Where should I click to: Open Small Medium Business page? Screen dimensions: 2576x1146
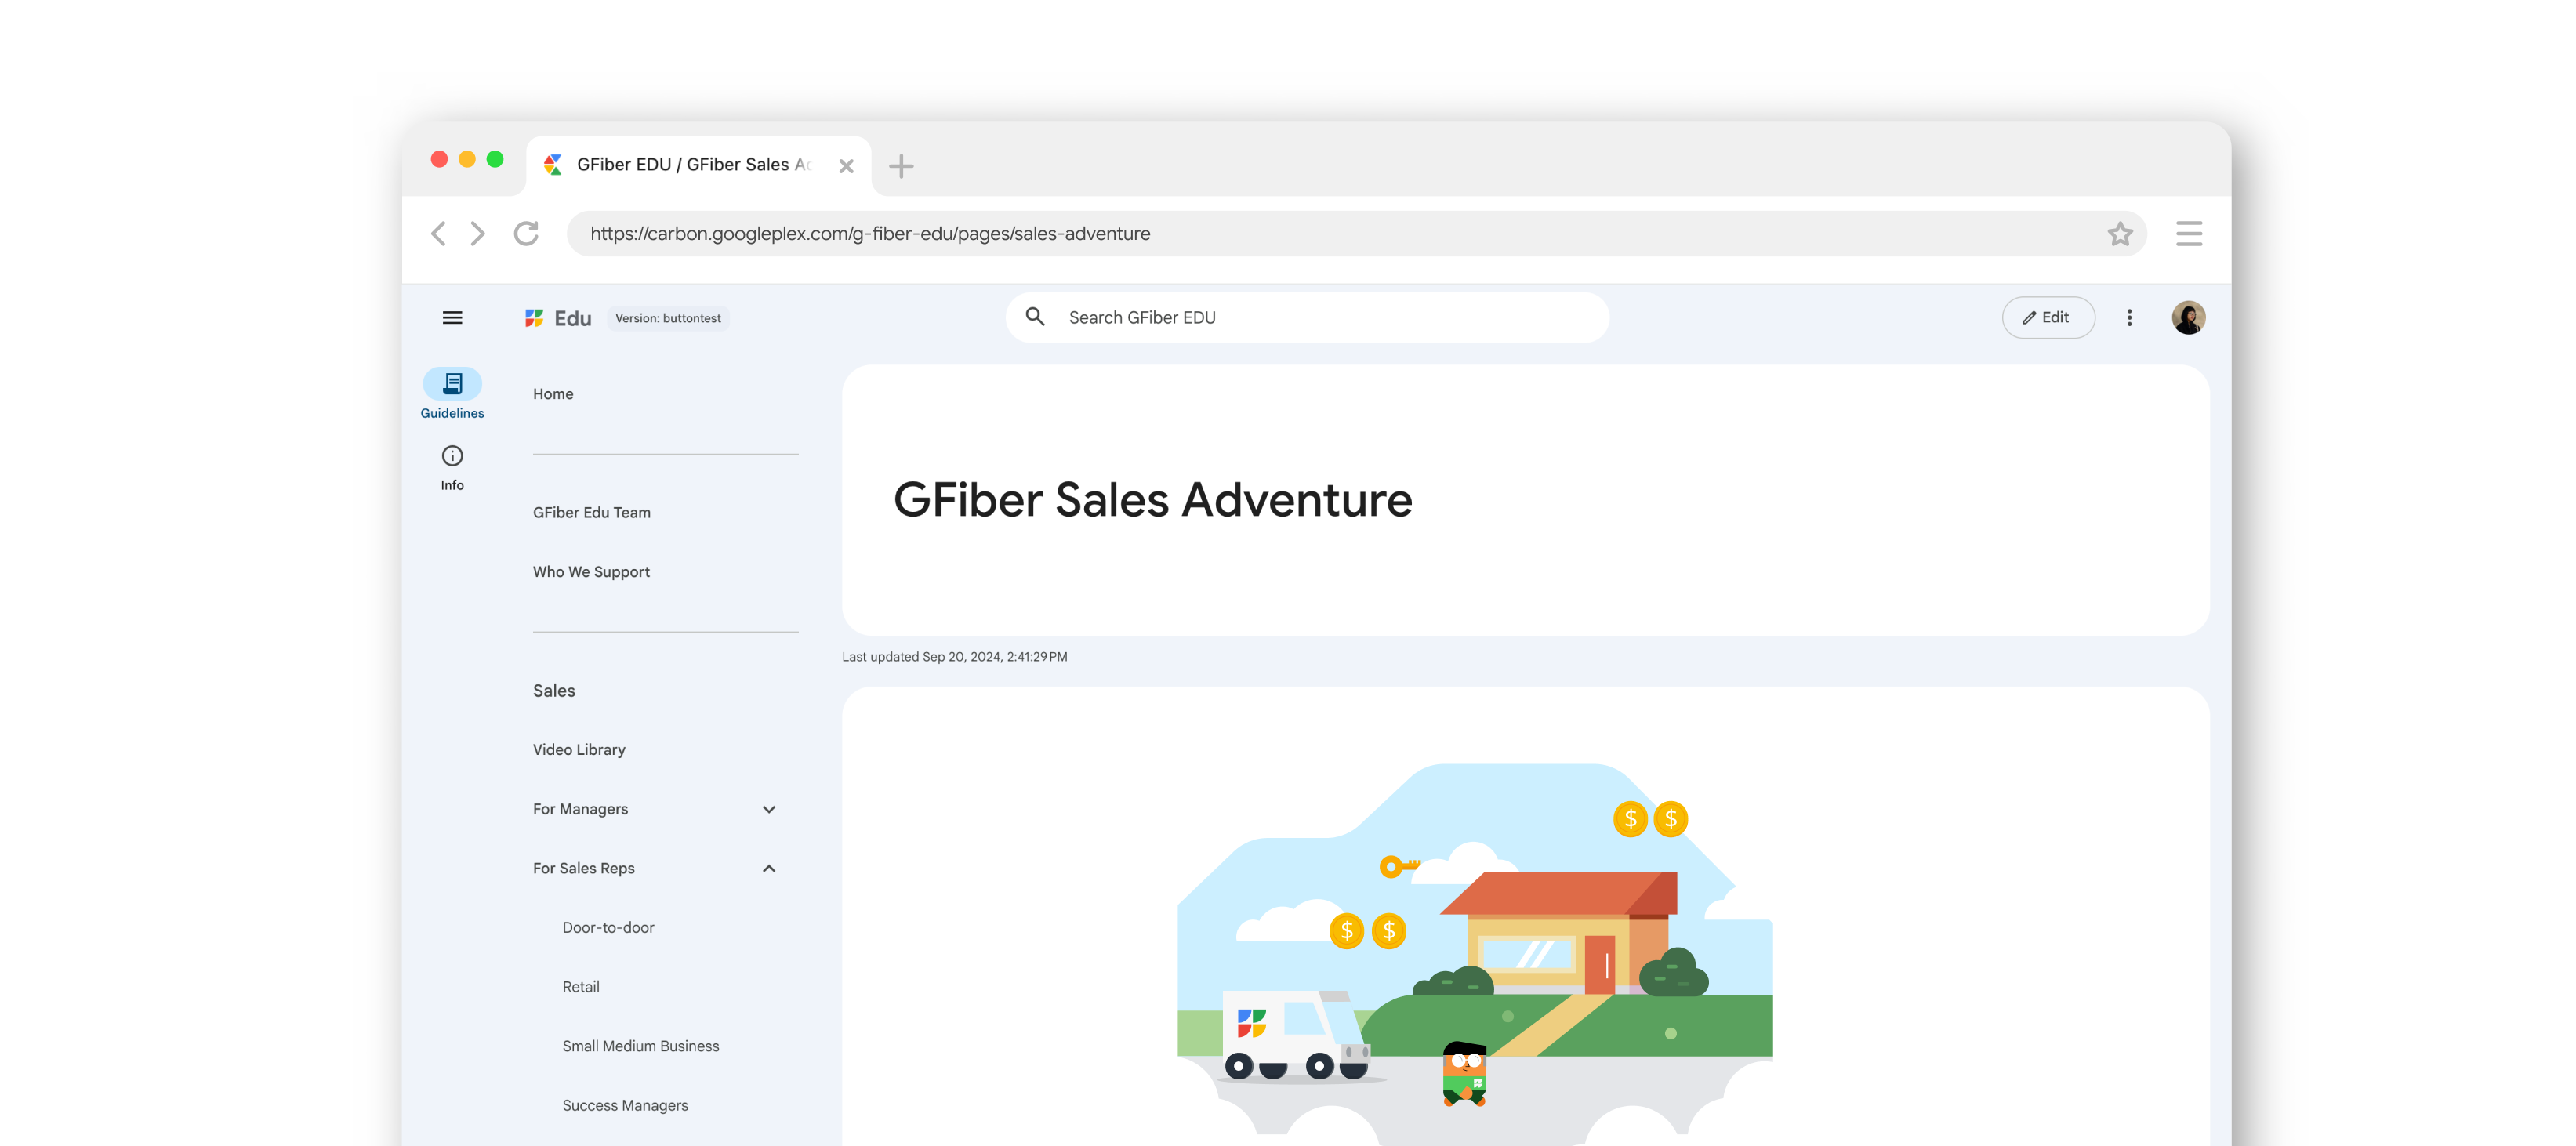pyautogui.click(x=640, y=1046)
